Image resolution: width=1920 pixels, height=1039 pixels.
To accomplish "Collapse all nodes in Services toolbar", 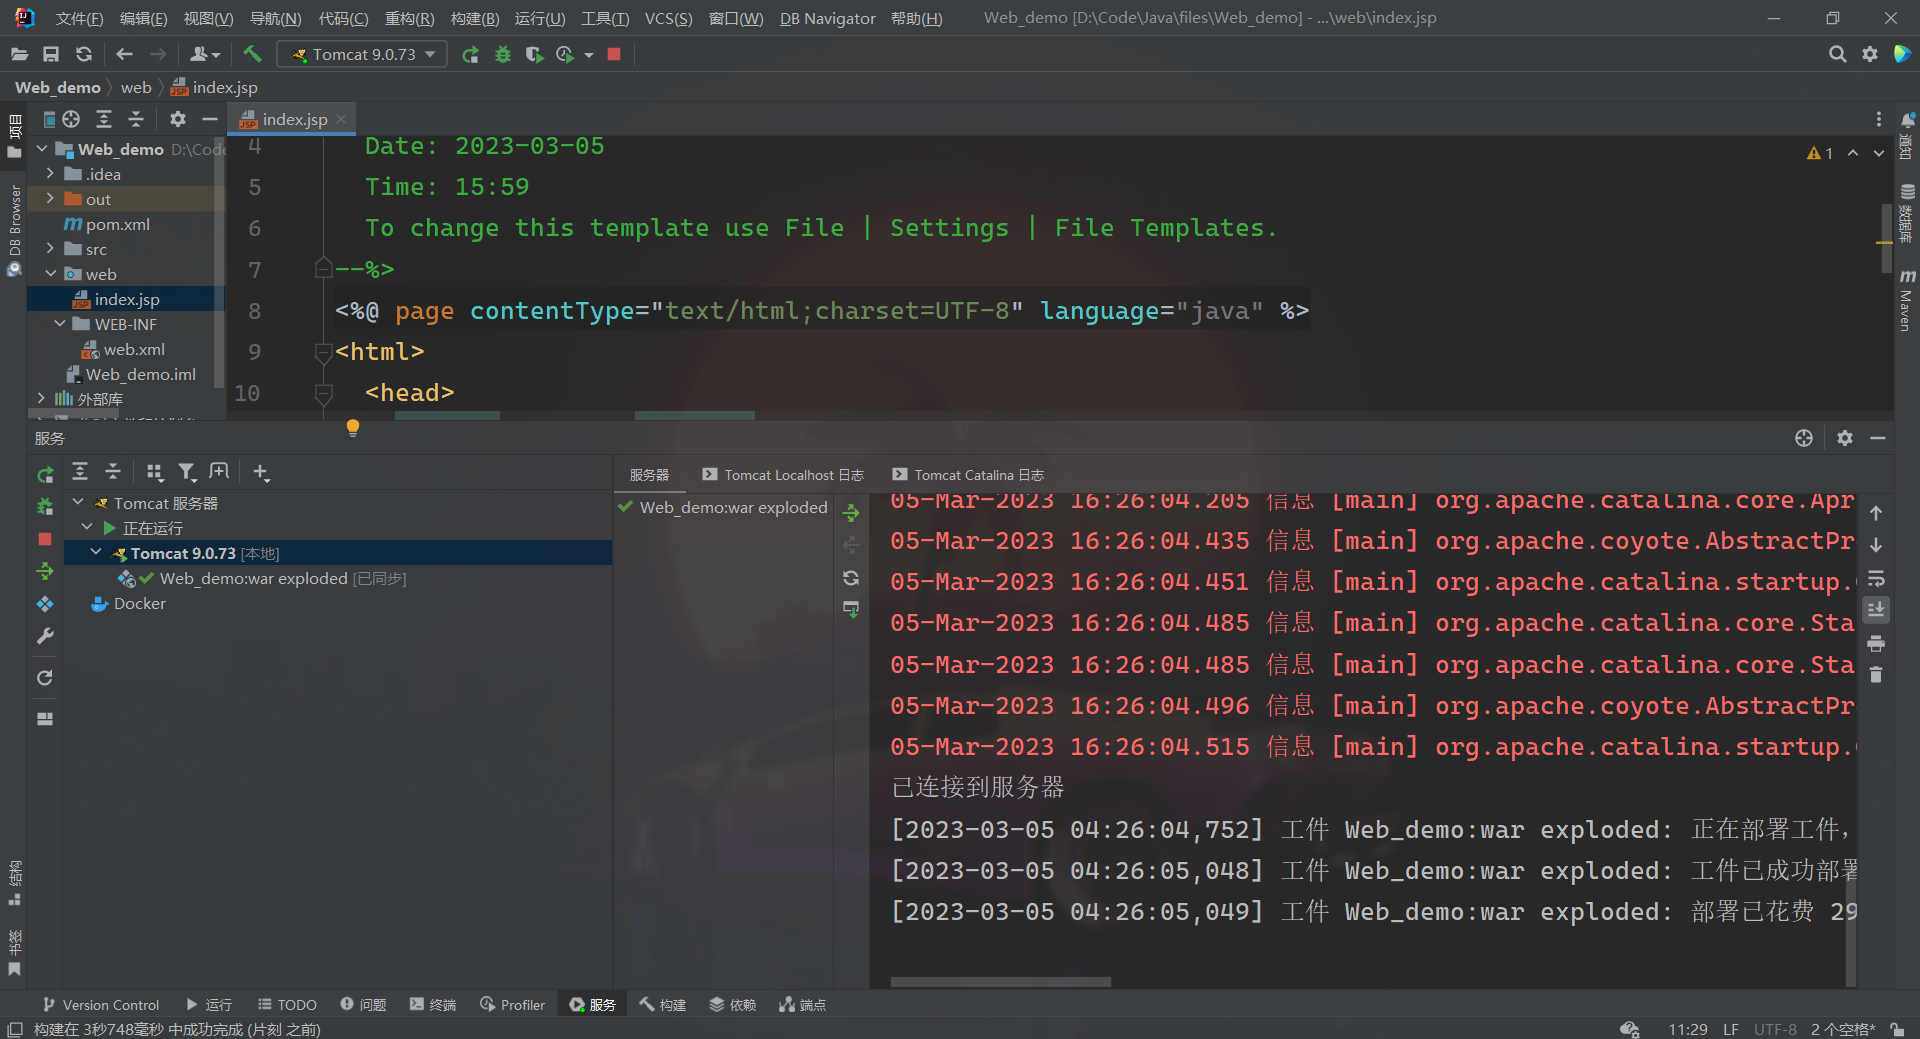I will pos(113,472).
